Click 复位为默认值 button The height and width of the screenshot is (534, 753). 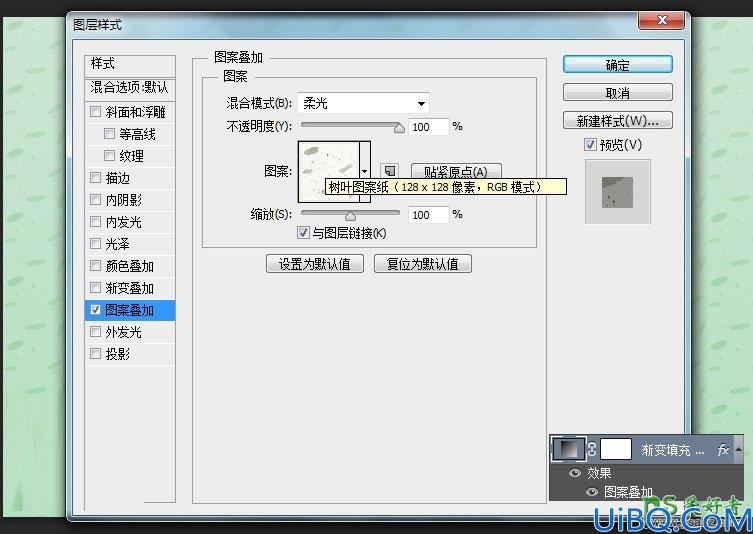point(423,264)
